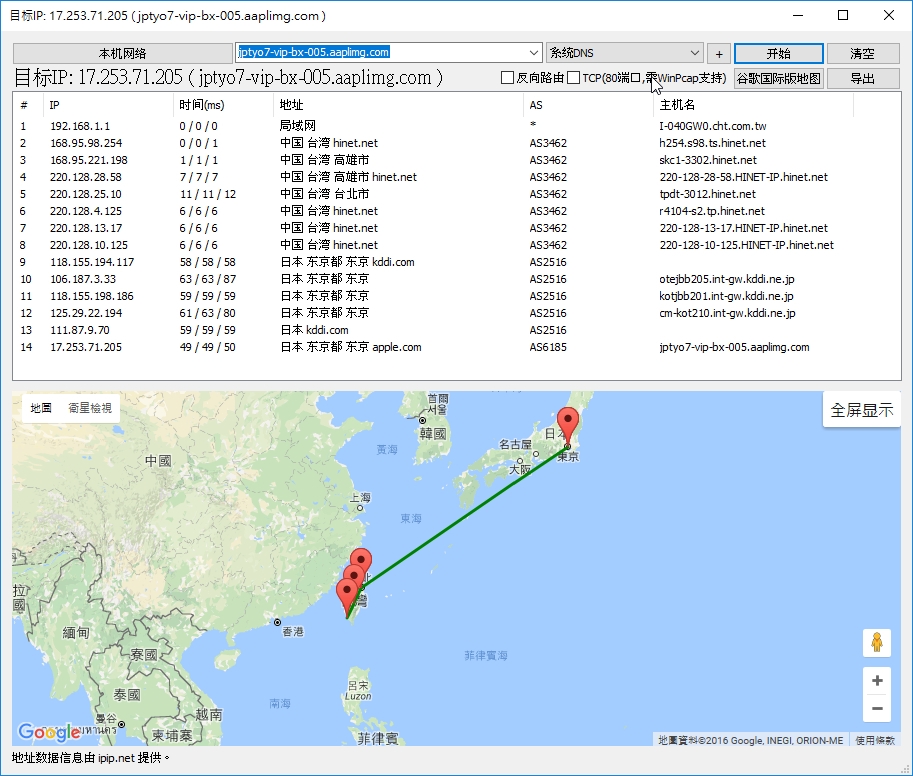Expand the target hostname dropdown arrow
This screenshot has height=776, width=913.
coord(534,52)
